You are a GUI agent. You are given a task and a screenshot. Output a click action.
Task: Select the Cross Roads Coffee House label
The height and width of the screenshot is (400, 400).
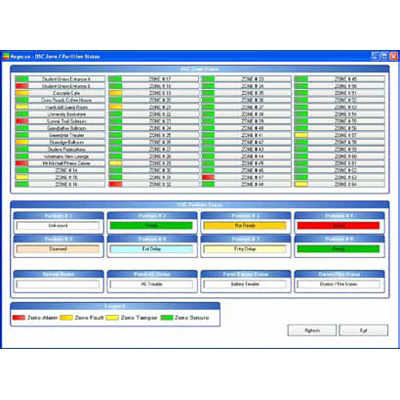pos(66,100)
